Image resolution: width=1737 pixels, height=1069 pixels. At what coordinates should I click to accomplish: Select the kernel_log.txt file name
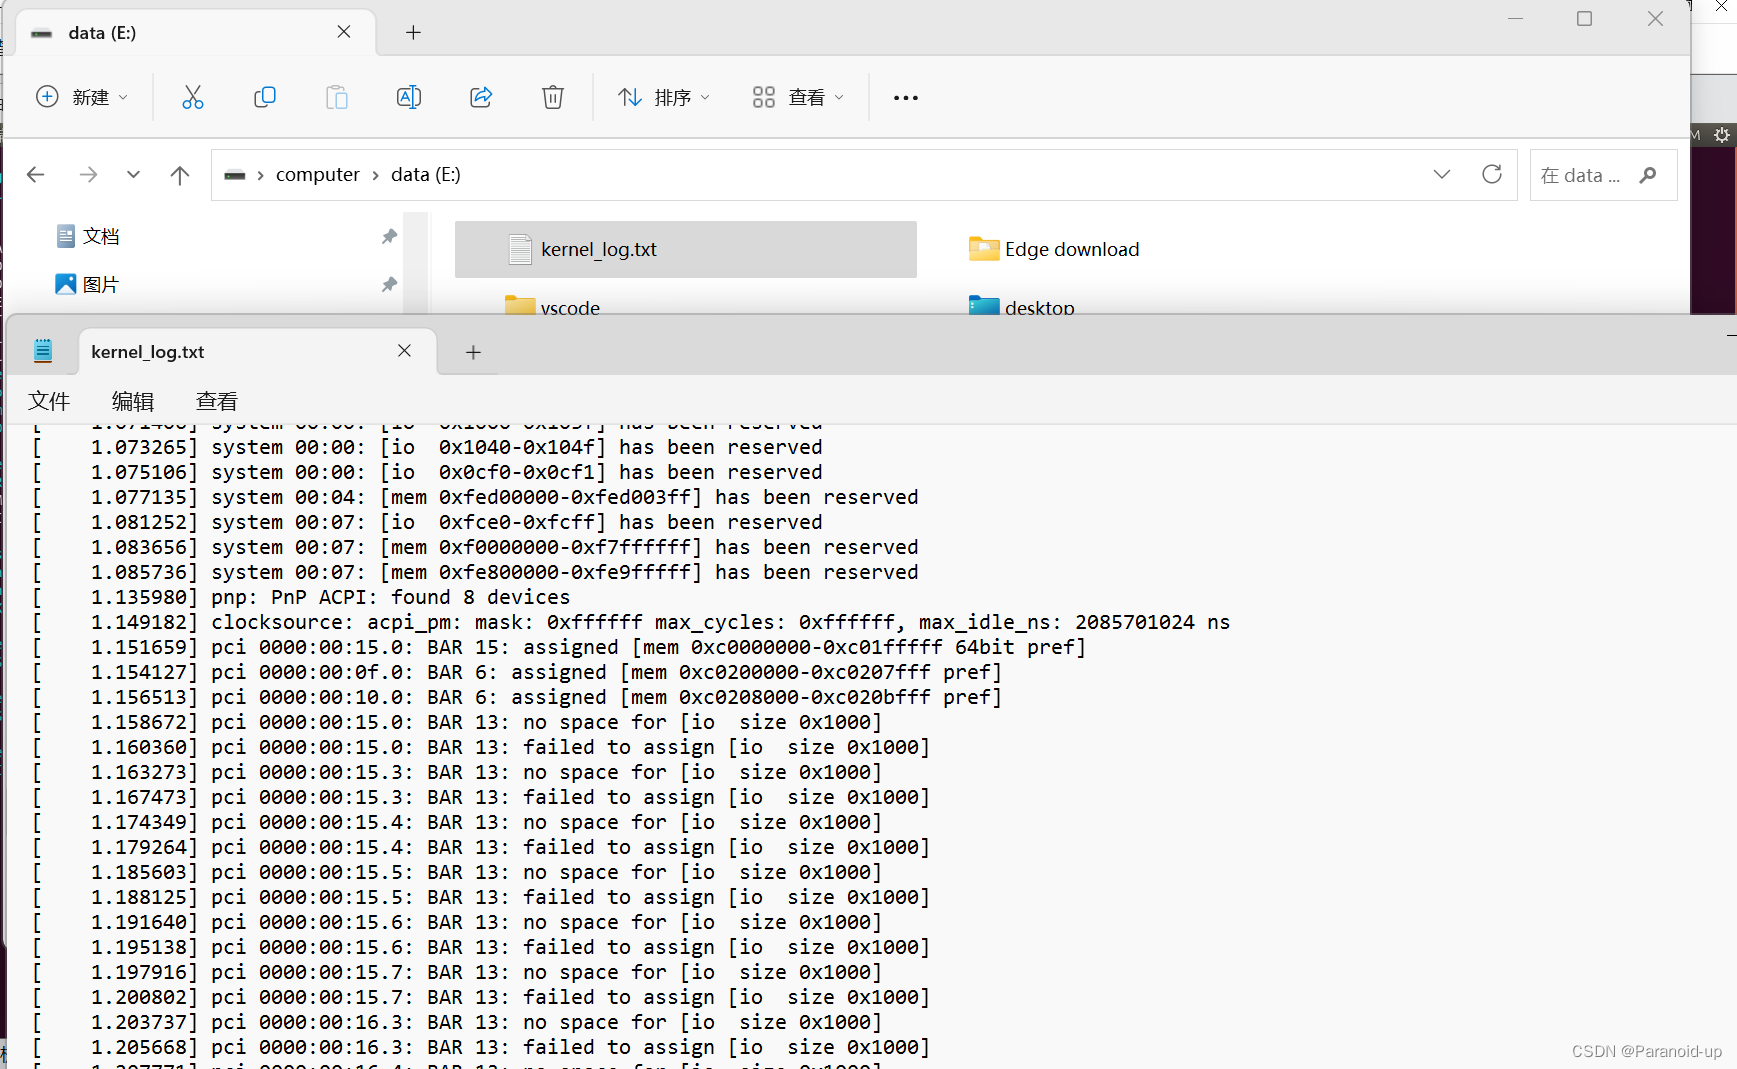[599, 249]
